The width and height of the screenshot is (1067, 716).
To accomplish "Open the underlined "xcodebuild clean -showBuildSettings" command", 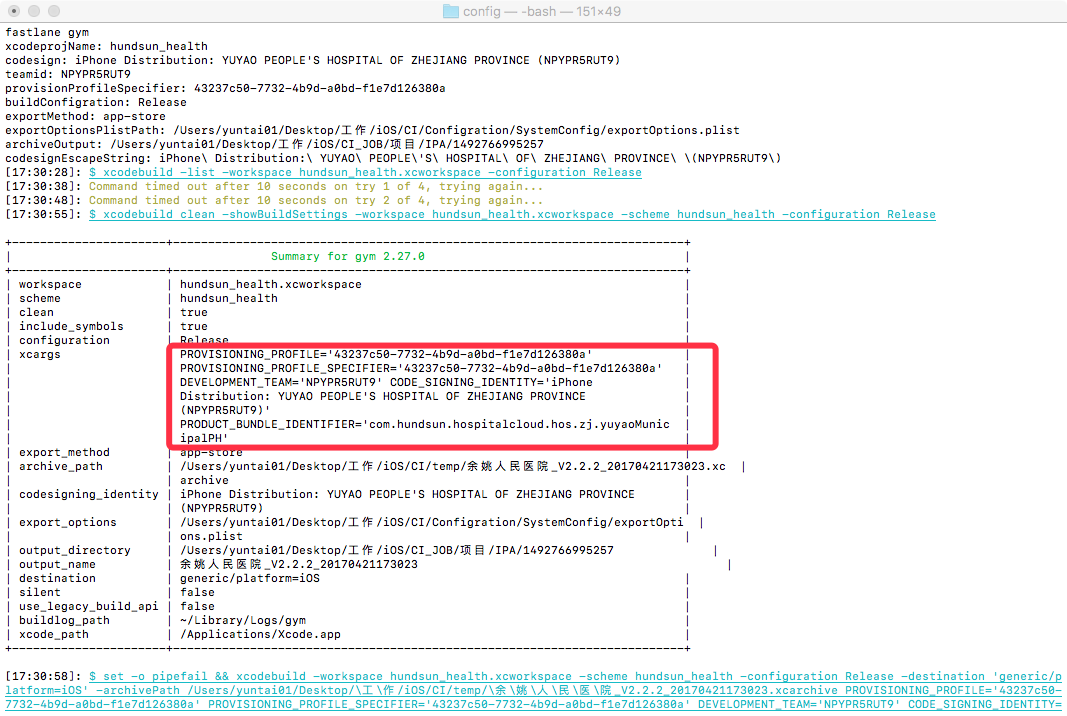I will coord(512,214).
